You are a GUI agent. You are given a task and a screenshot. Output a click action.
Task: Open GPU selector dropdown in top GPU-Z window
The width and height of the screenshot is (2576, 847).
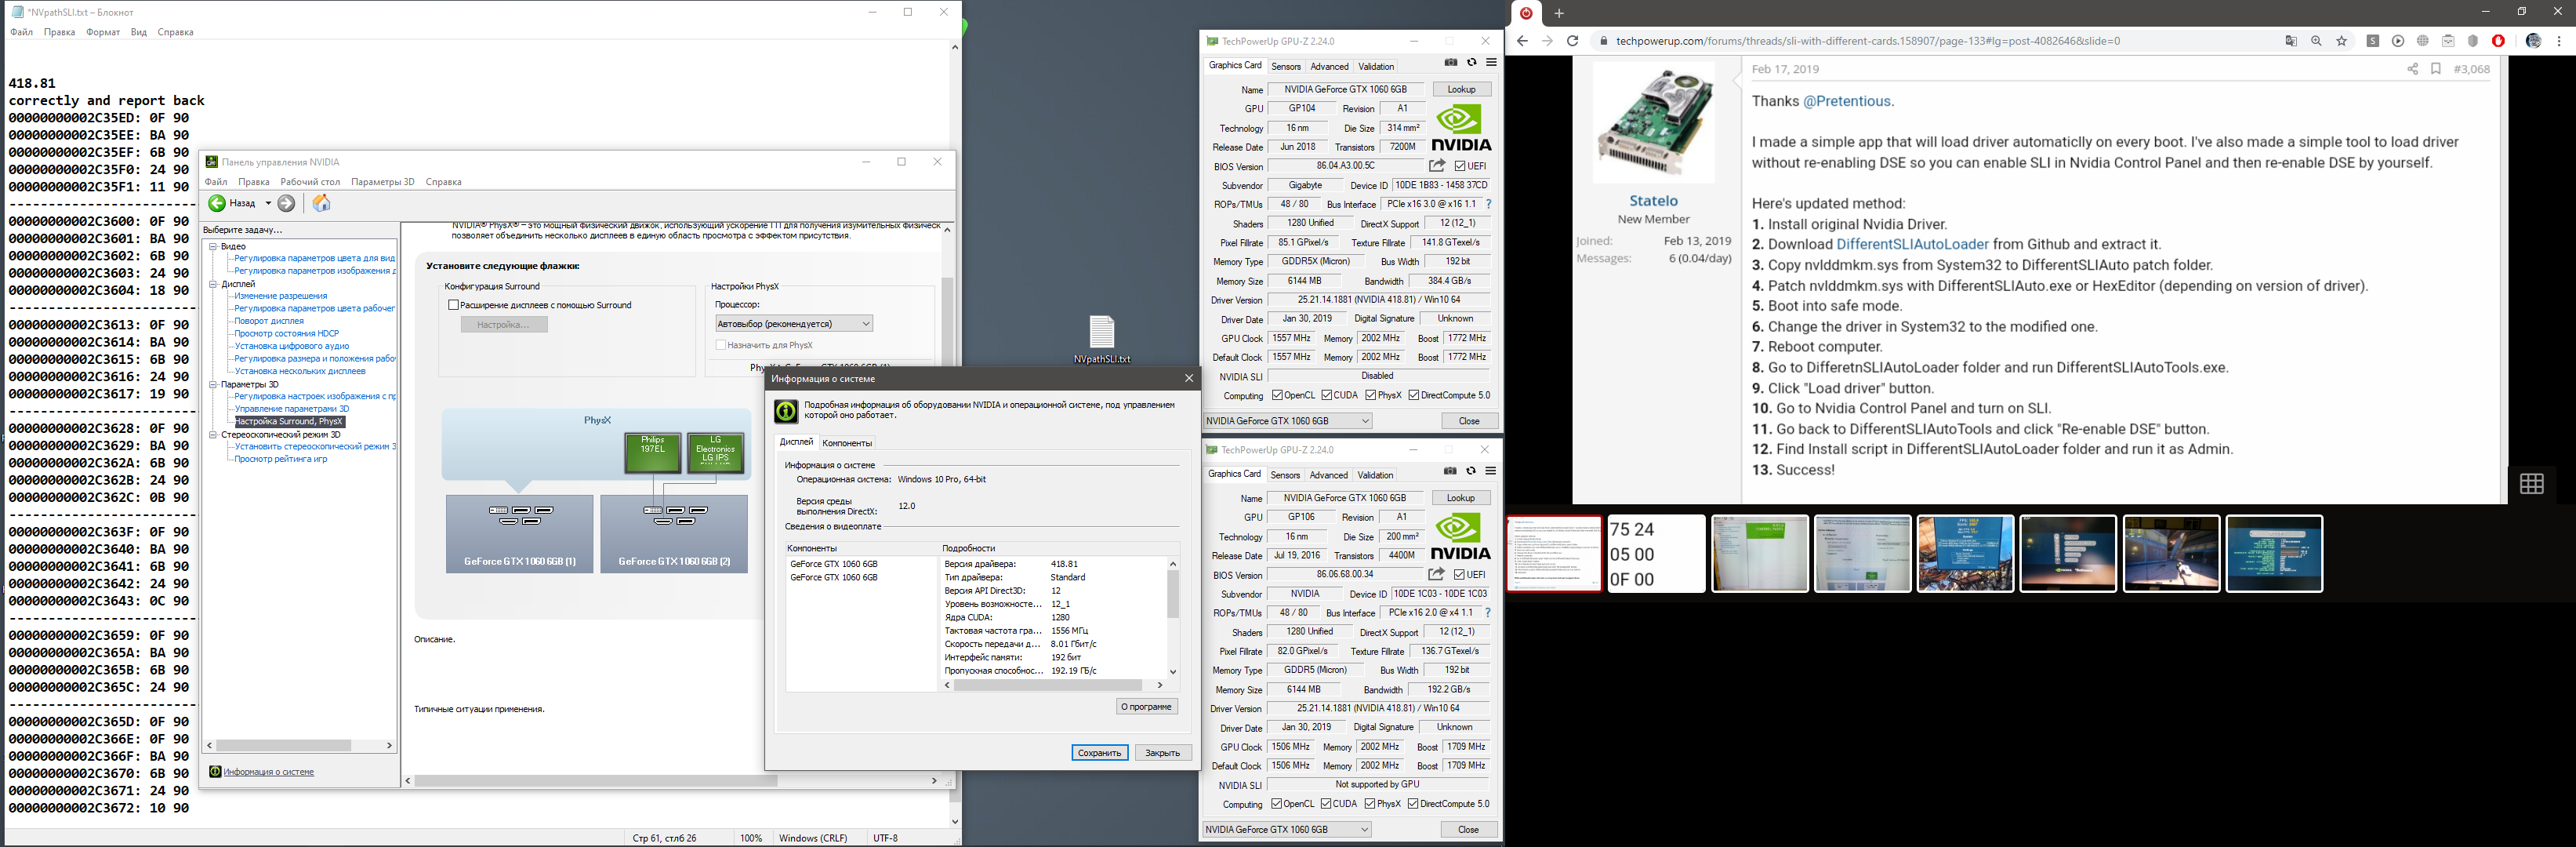1288,421
